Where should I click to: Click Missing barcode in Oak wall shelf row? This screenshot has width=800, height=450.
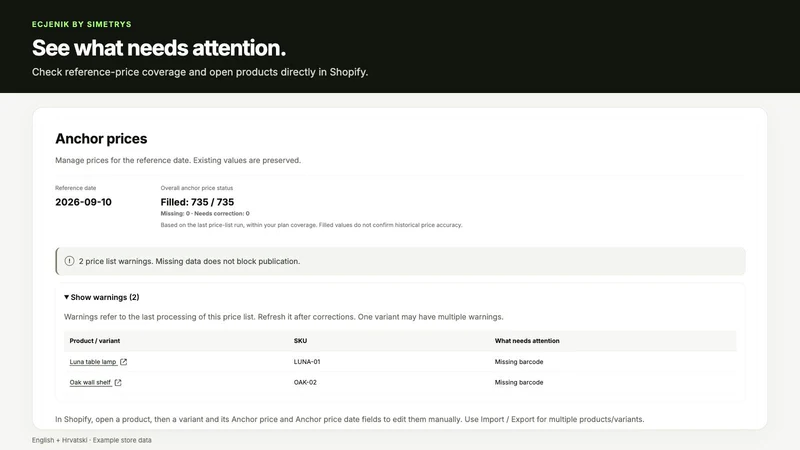pyautogui.click(x=519, y=382)
